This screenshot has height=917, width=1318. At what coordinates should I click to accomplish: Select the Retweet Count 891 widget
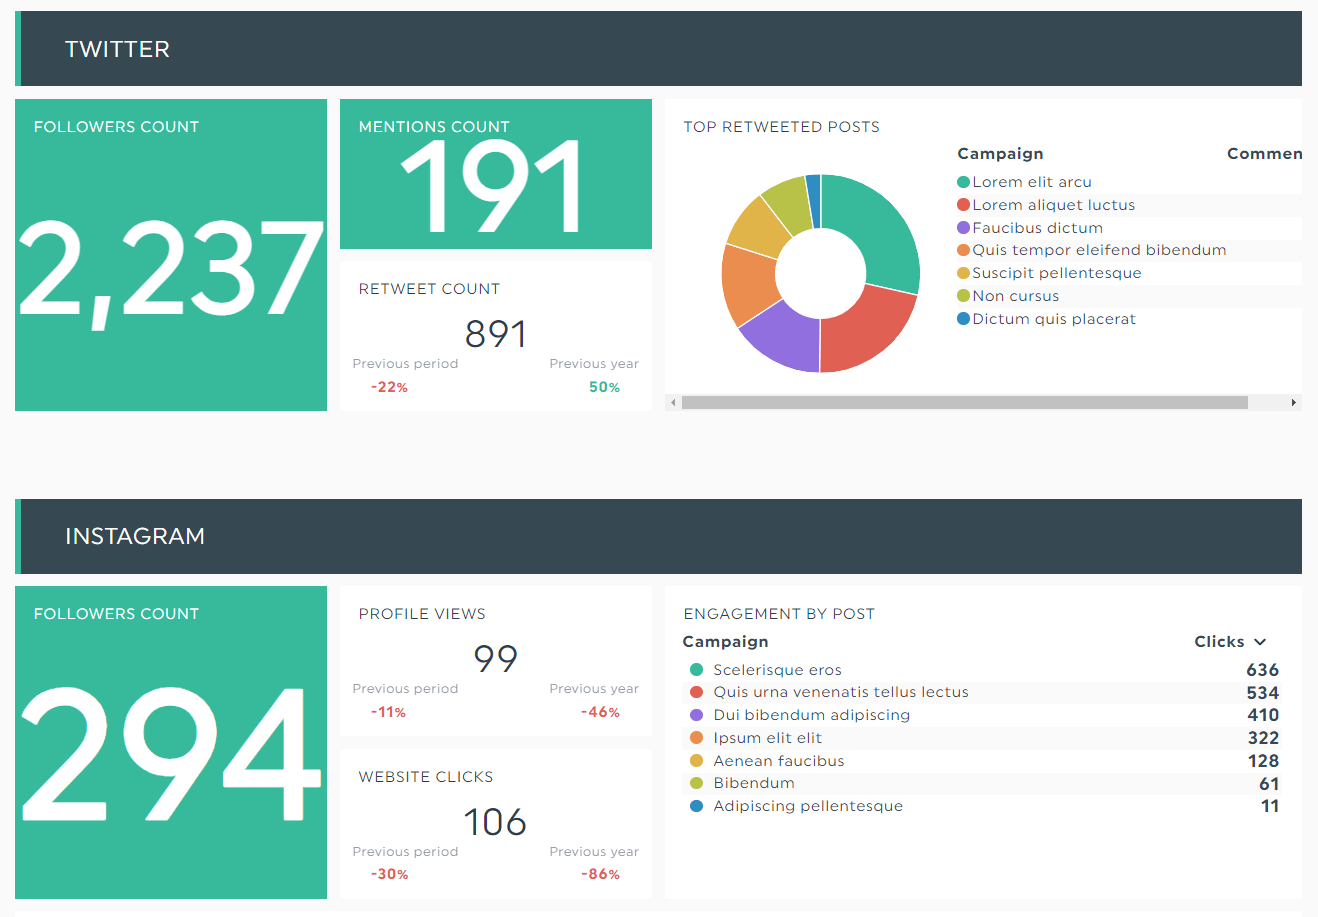point(496,336)
